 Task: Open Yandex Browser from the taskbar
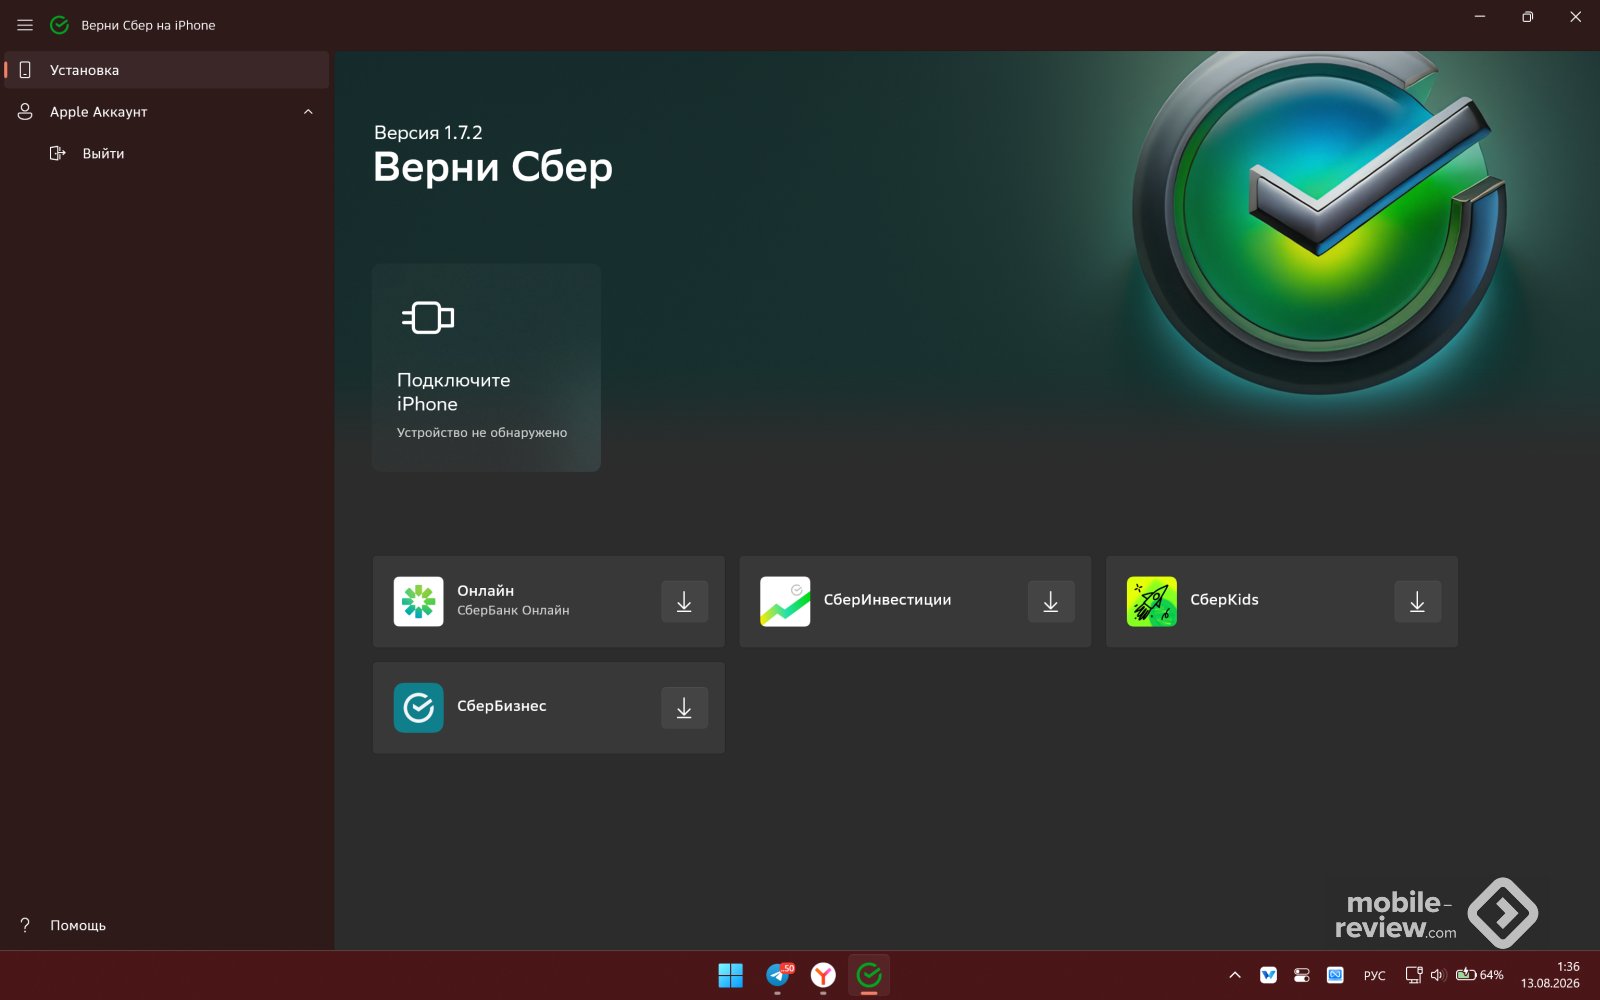823,975
